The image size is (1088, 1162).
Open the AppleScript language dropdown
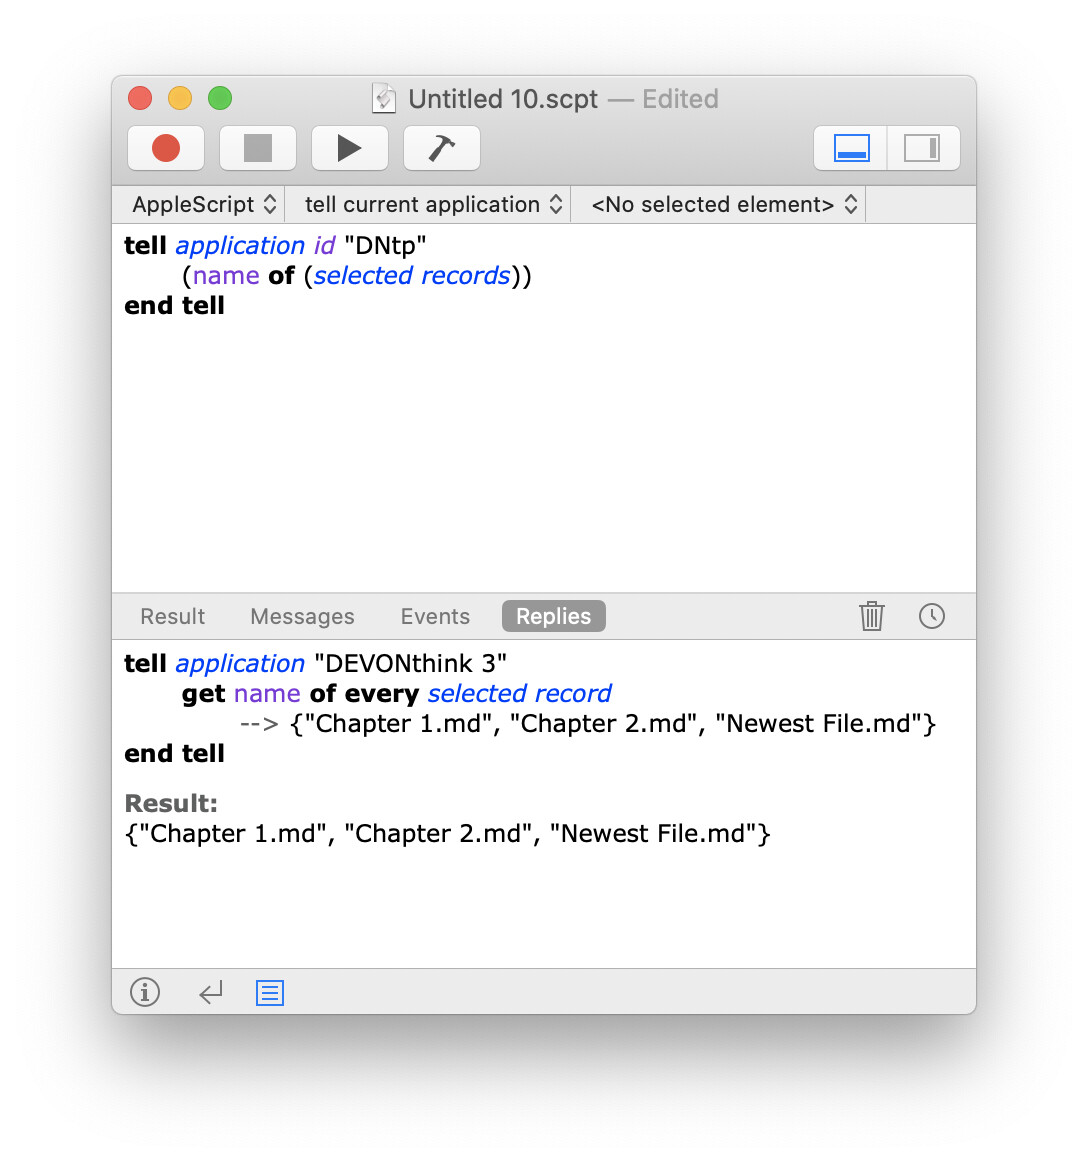click(204, 204)
